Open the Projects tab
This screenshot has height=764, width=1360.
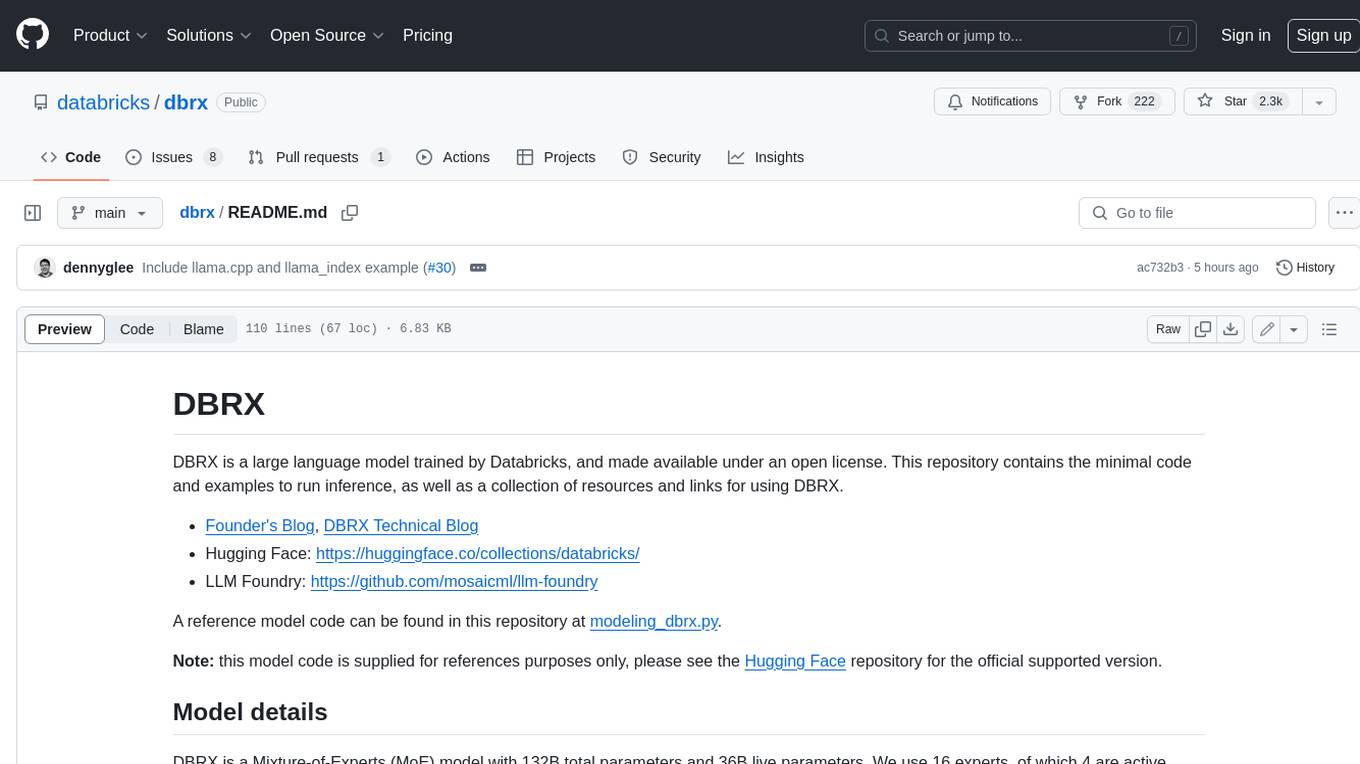coord(556,157)
